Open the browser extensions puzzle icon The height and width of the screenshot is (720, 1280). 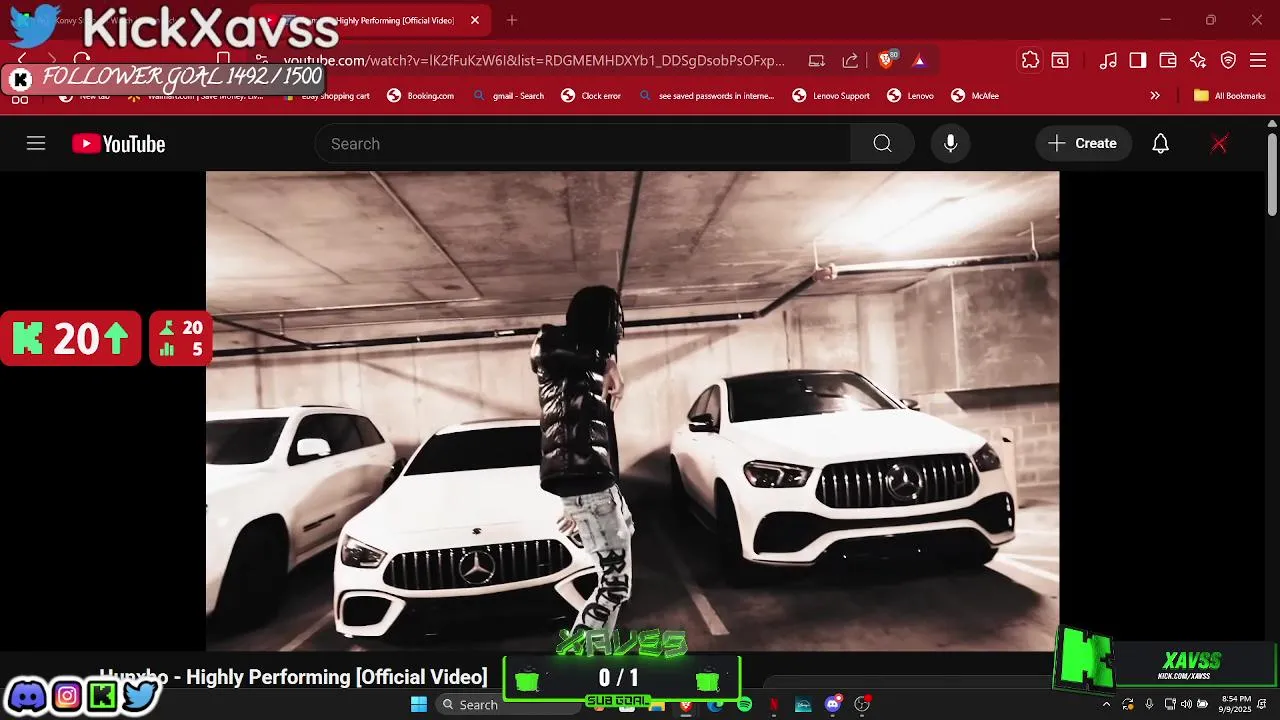coord(1030,60)
